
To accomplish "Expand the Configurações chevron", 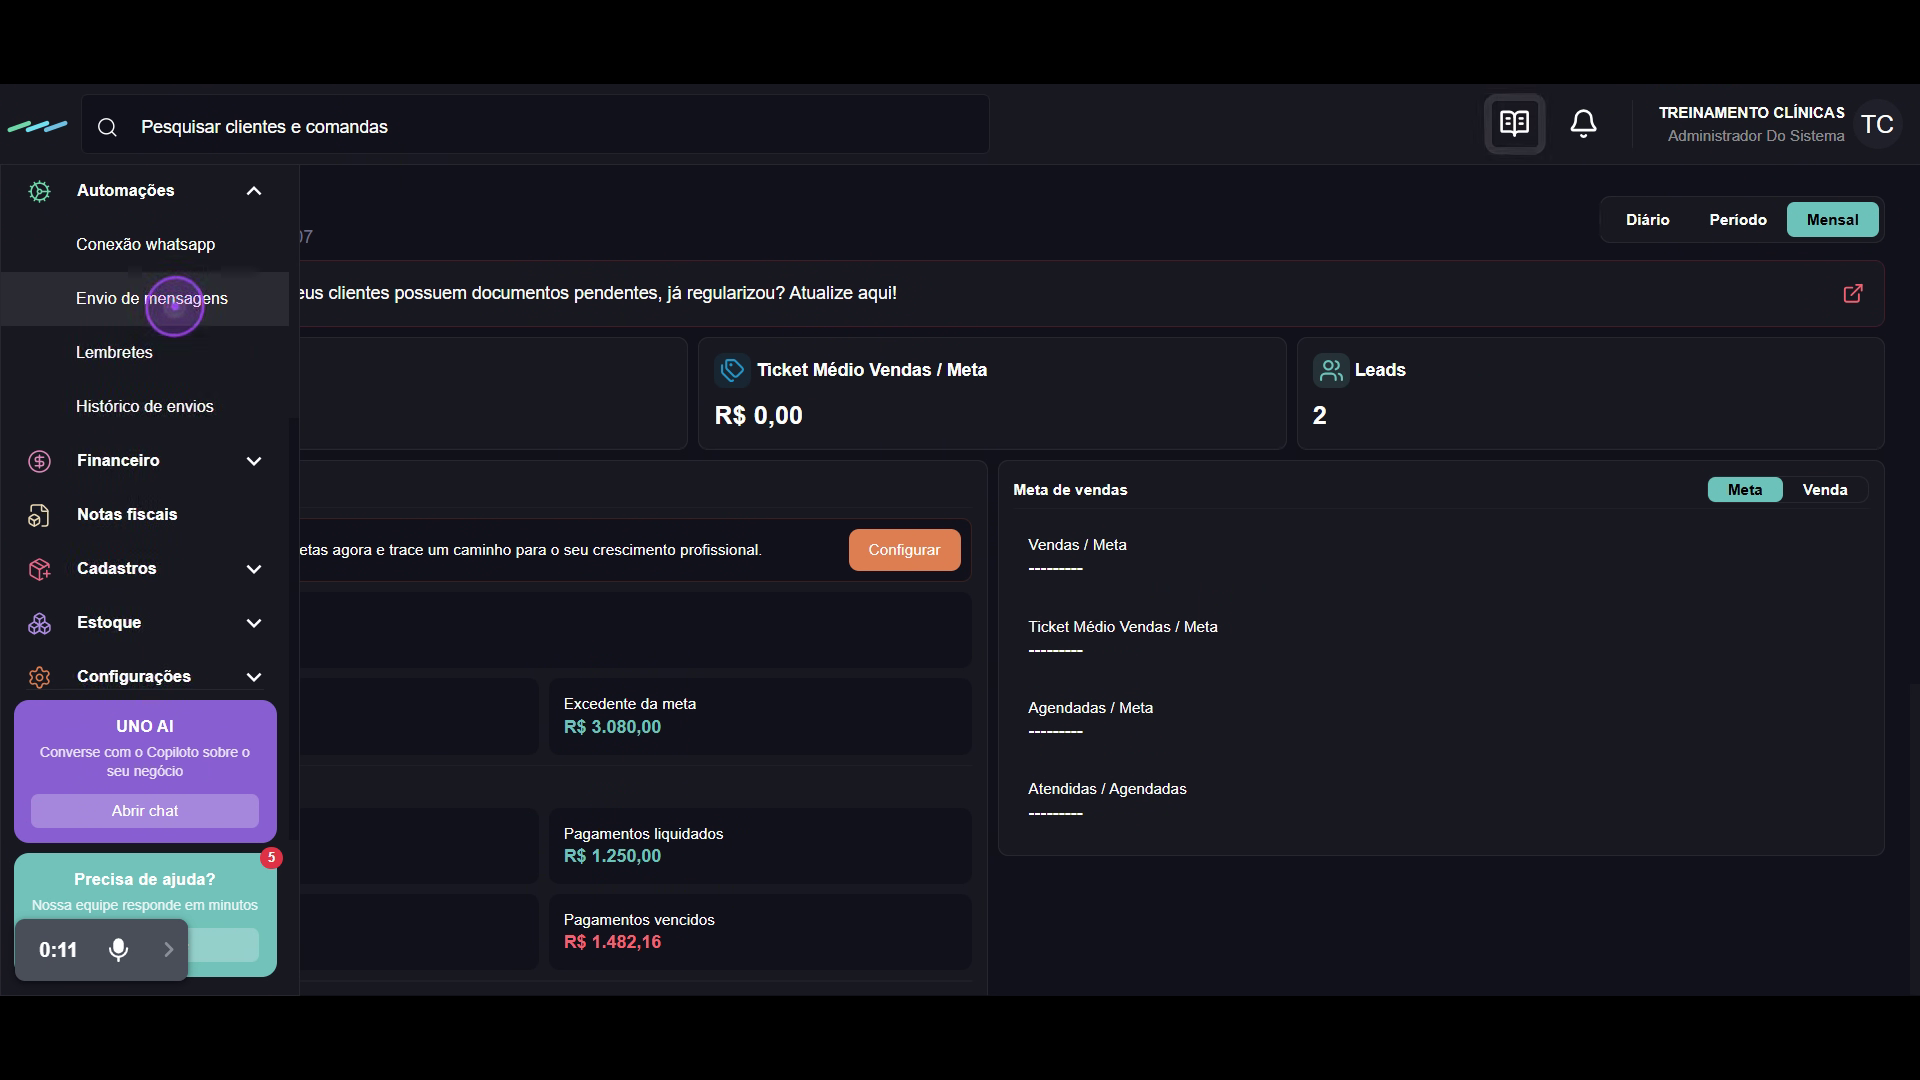I will [254, 677].
